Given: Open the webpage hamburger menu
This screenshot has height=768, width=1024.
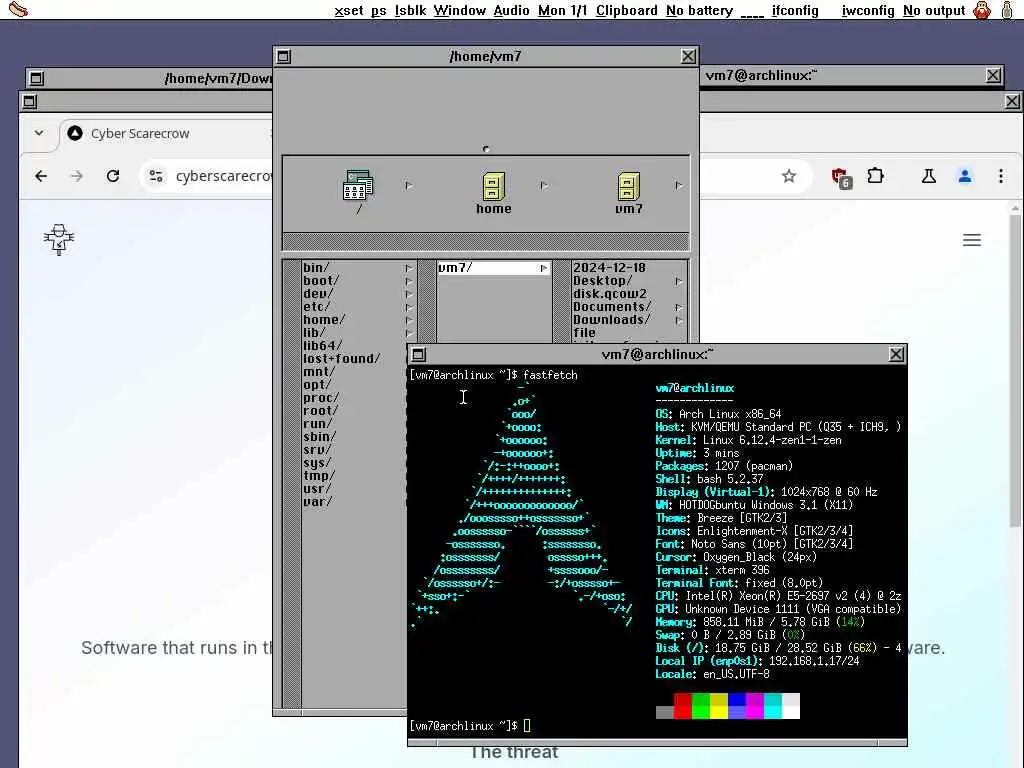Looking at the screenshot, I should (x=972, y=240).
